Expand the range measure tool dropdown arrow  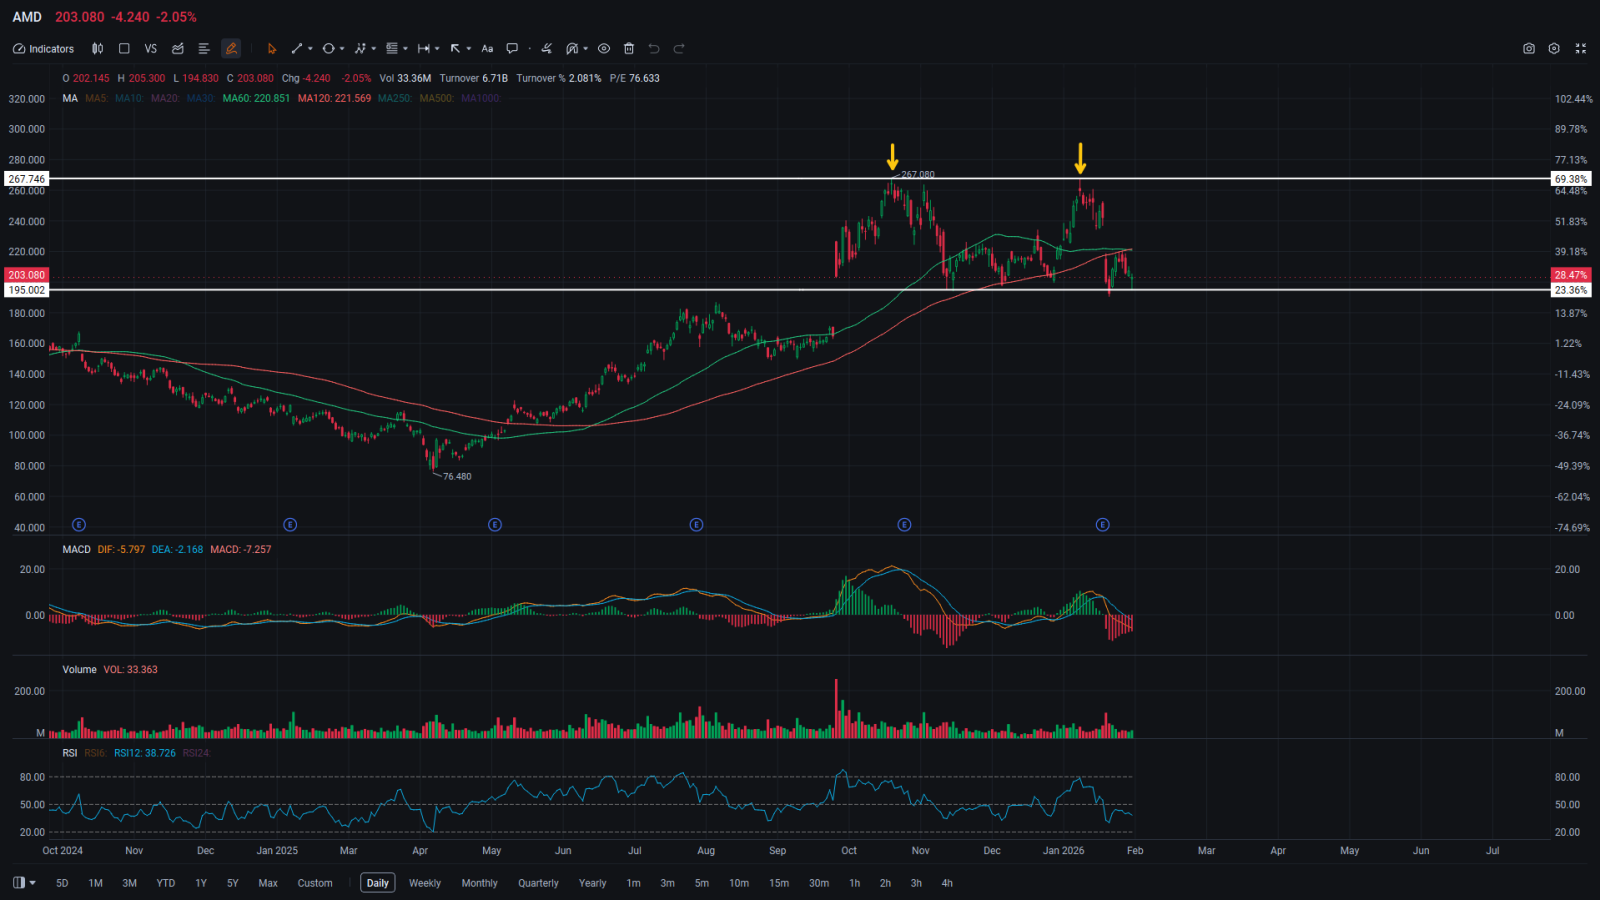(x=437, y=48)
